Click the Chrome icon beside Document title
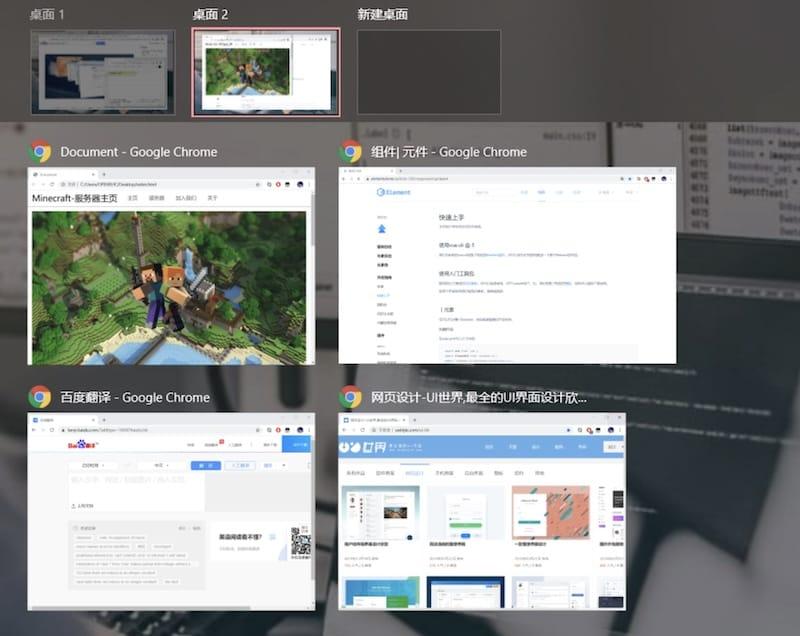Screen dimensions: 800x636 (40, 151)
